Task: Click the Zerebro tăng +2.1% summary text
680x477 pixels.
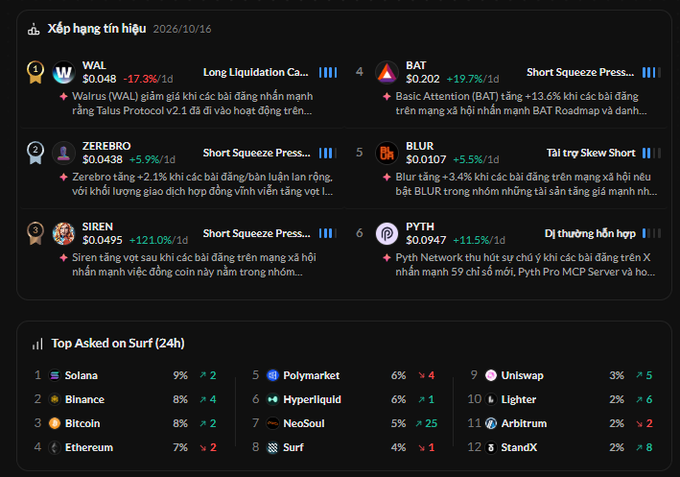Action: 202,184
